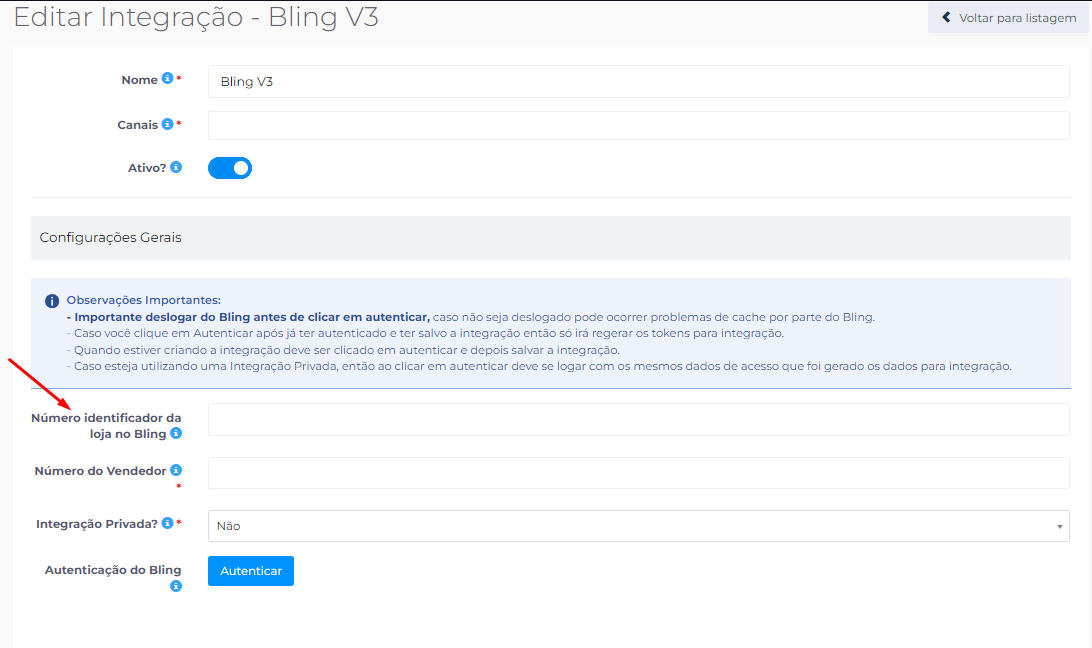Click the info icon next to Nome
The height and width of the screenshot is (648, 1092).
167,78
